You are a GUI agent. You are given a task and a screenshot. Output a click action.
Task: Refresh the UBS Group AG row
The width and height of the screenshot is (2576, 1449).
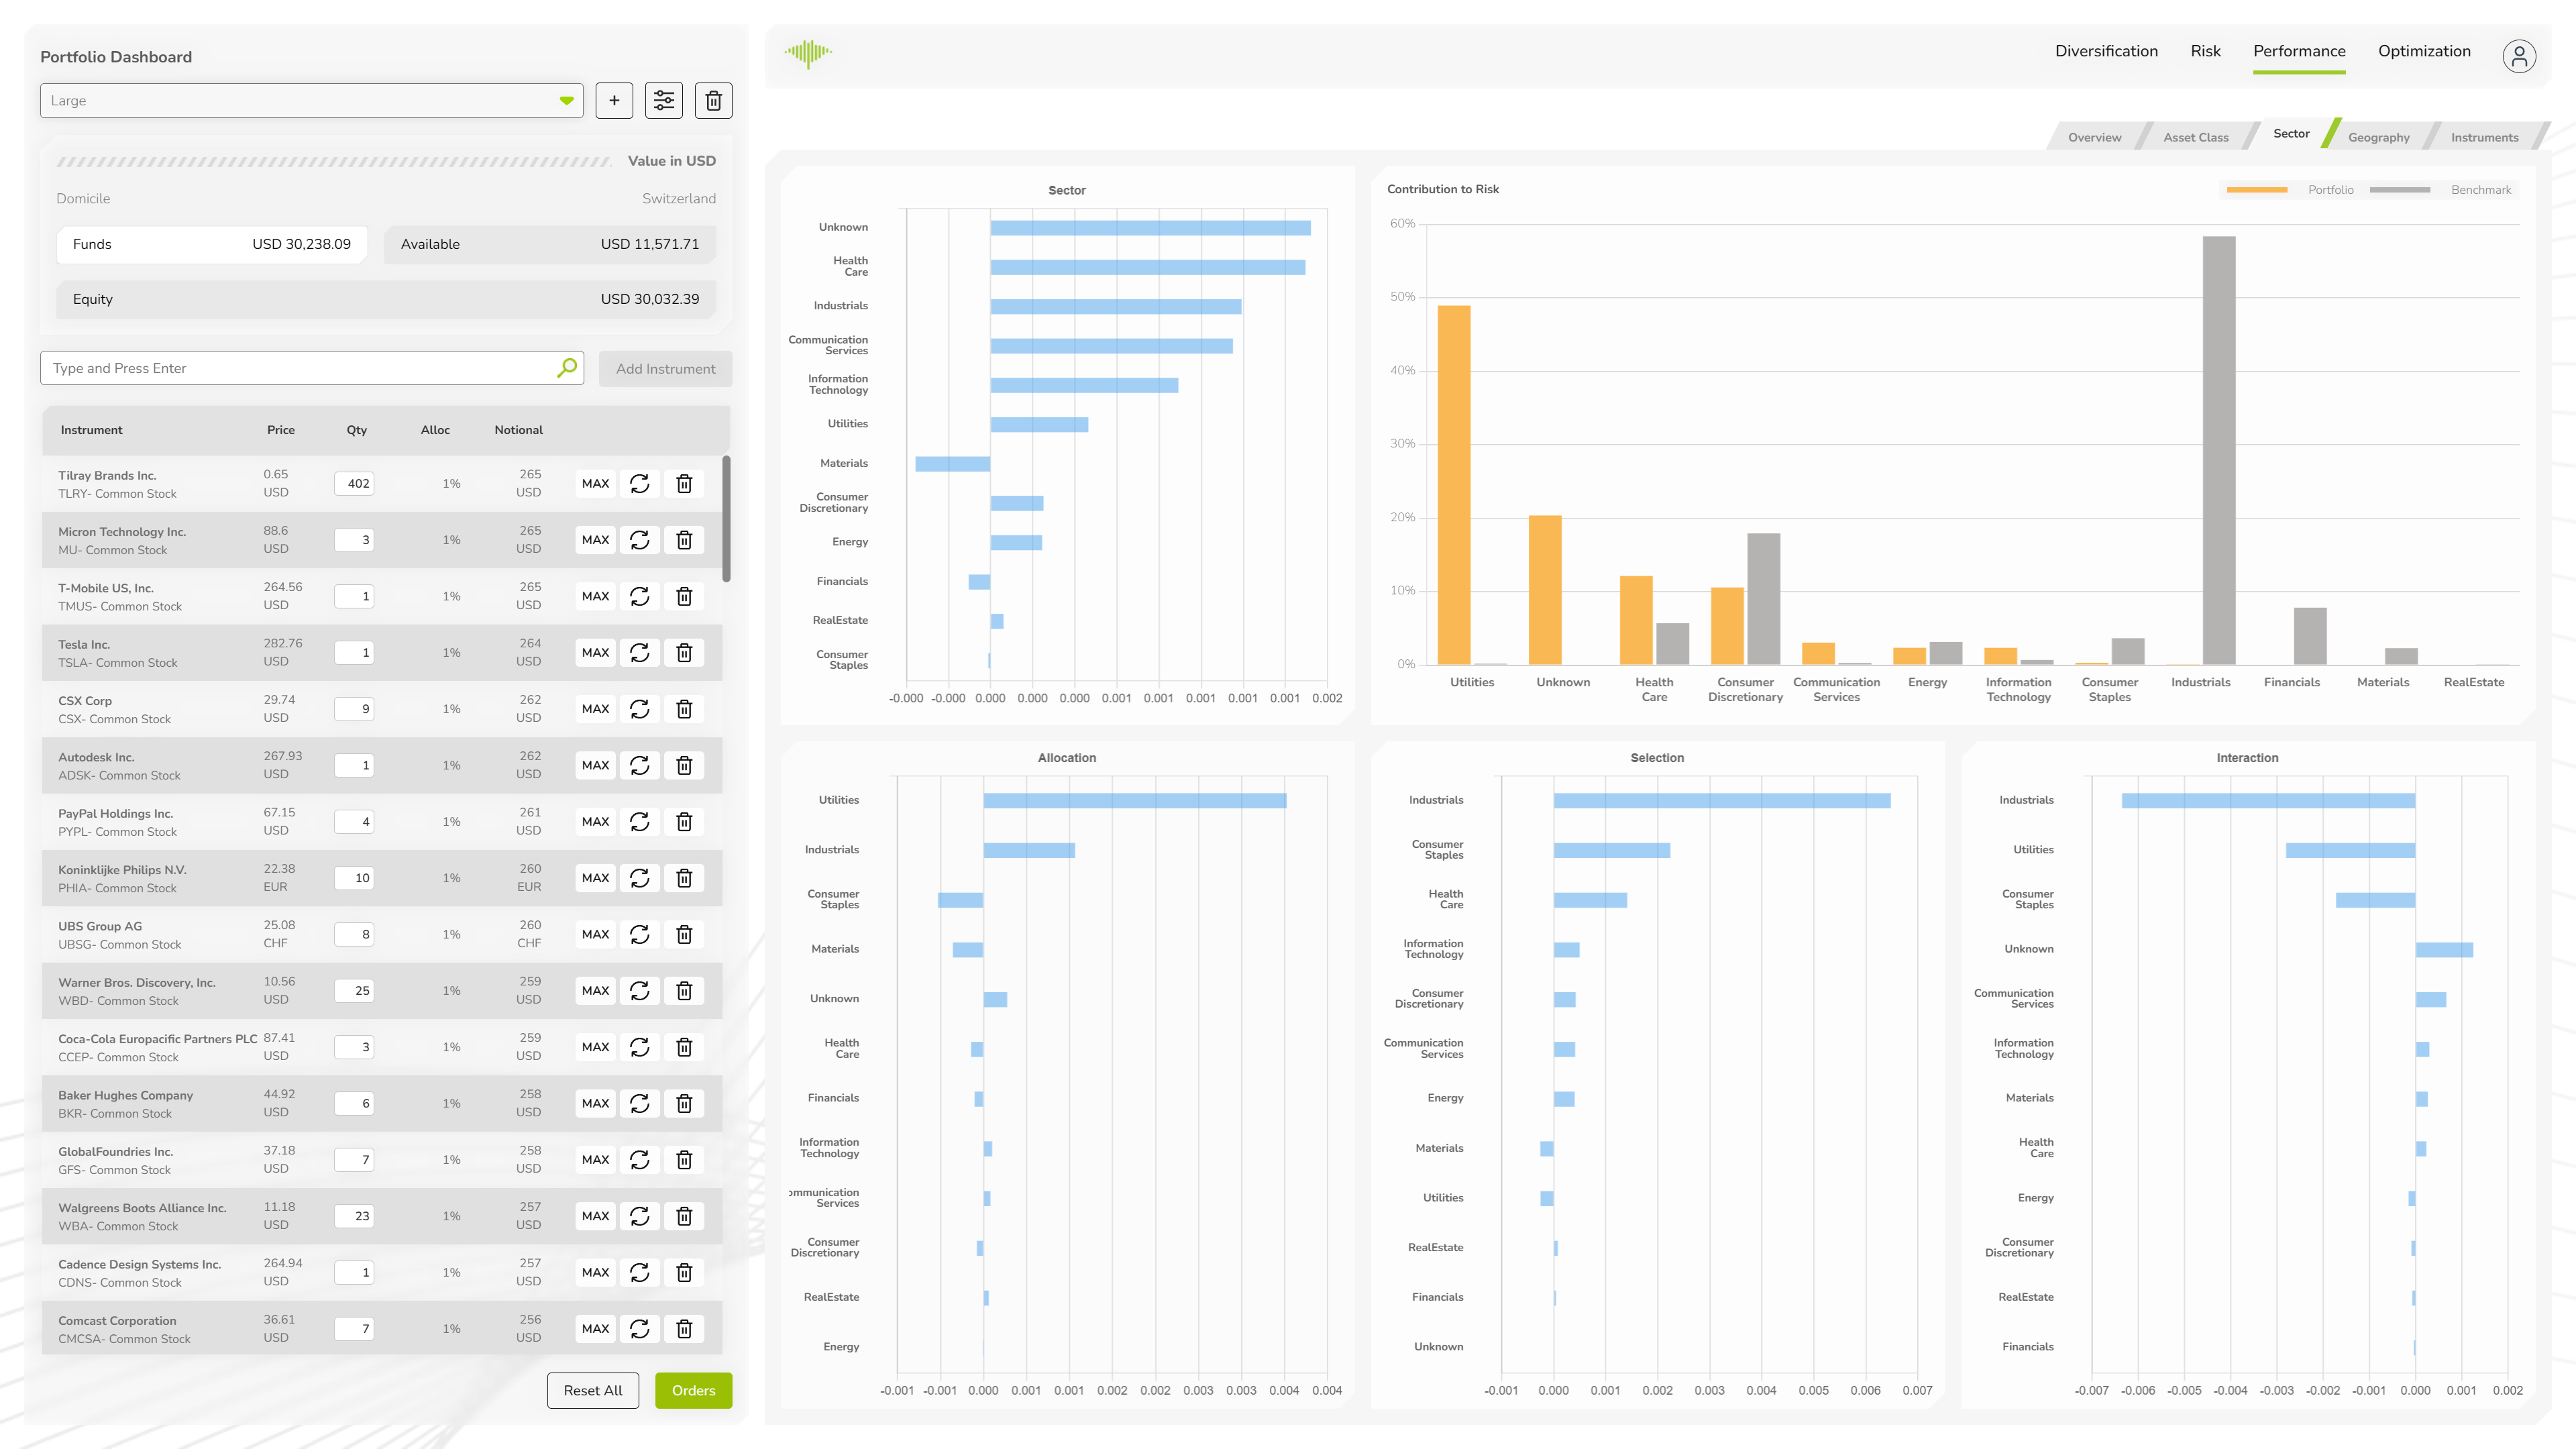pyautogui.click(x=640, y=934)
